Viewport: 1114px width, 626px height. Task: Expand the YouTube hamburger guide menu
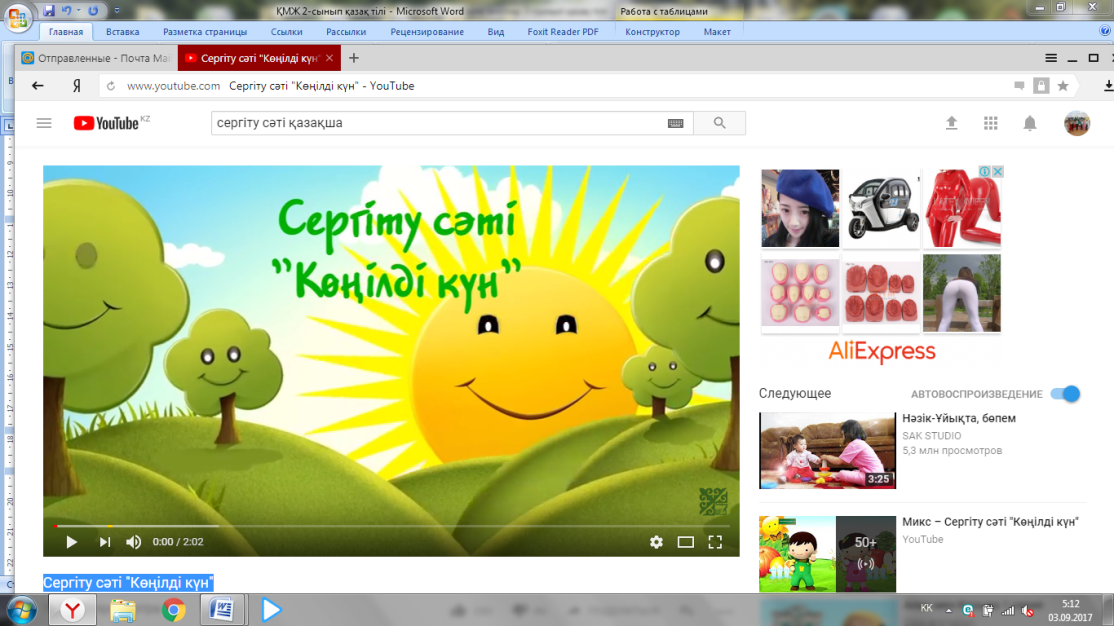(x=44, y=123)
